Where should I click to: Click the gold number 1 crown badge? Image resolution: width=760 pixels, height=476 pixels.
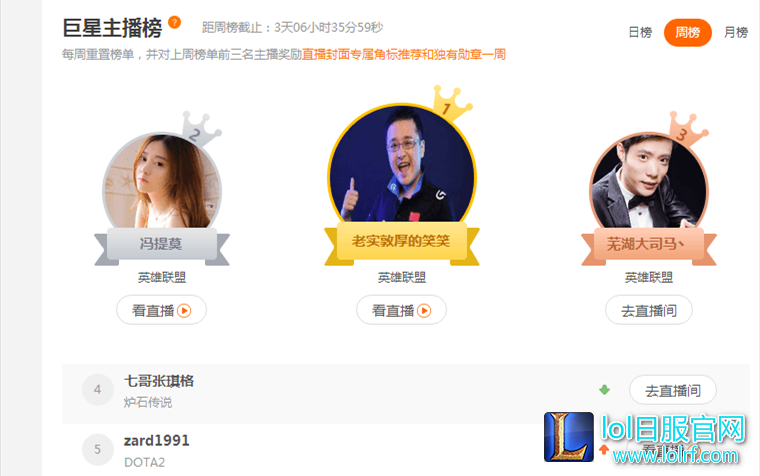(x=451, y=103)
